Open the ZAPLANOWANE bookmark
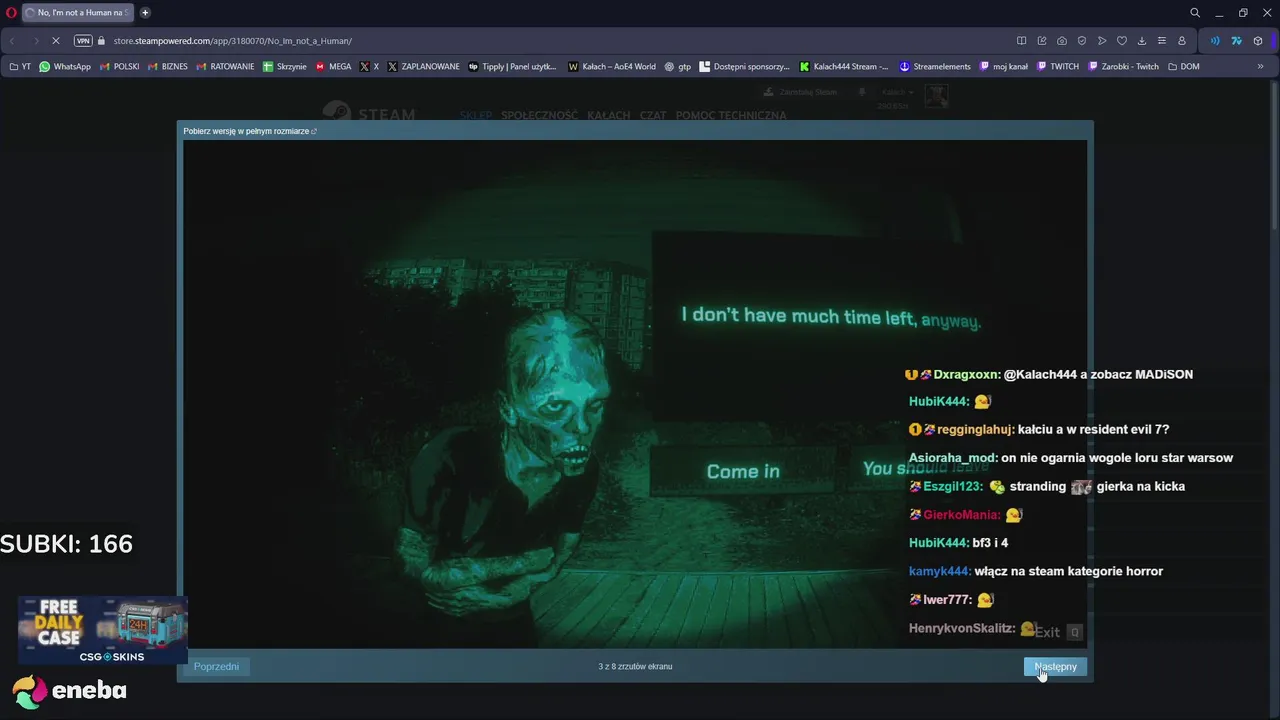Viewport: 1280px width, 720px height. tap(423, 66)
